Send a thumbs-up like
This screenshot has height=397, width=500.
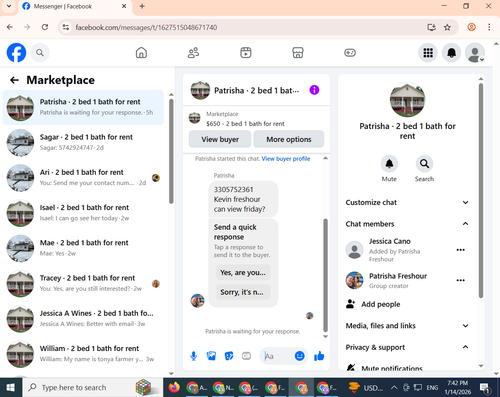319,356
